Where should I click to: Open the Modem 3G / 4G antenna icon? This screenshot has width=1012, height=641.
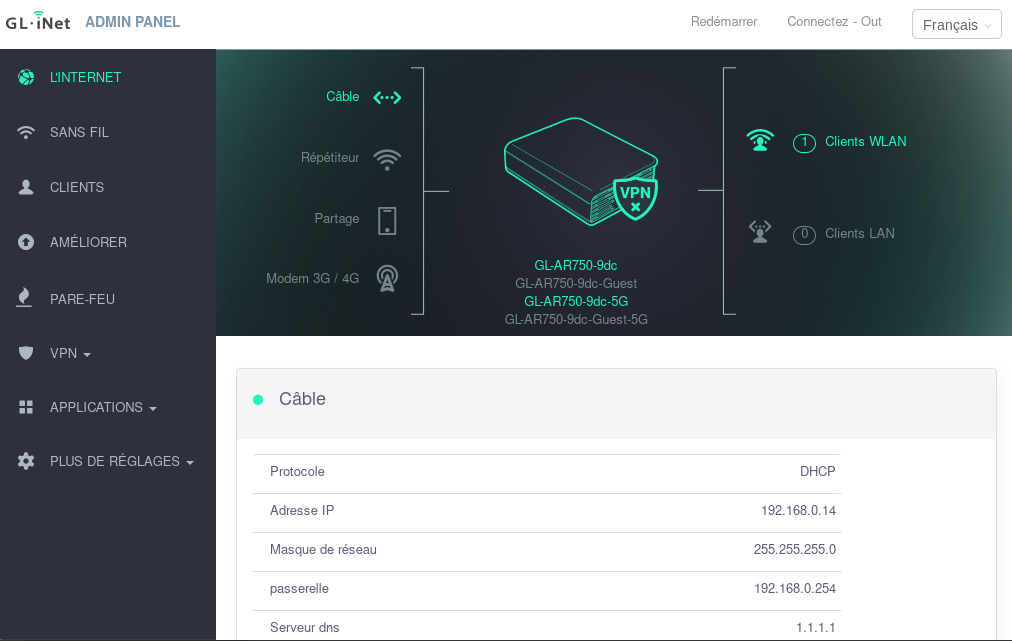point(387,279)
